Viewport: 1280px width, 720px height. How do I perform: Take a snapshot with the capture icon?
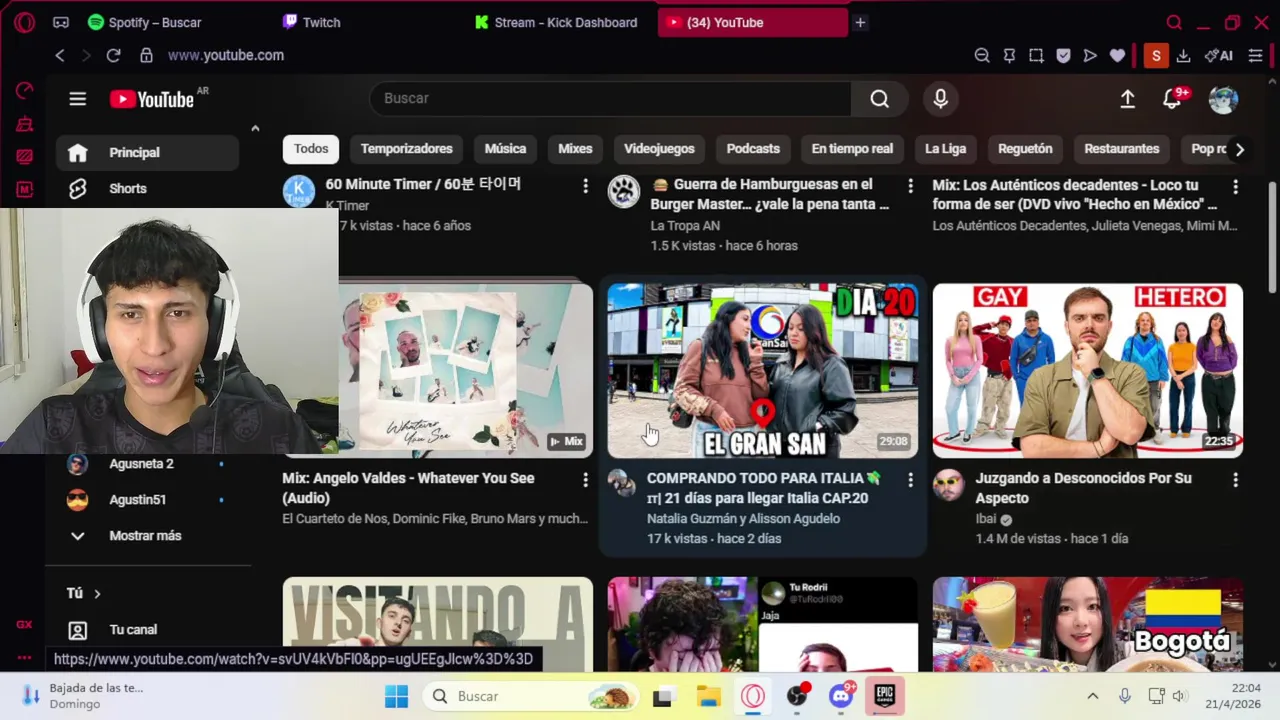point(1036,56)
